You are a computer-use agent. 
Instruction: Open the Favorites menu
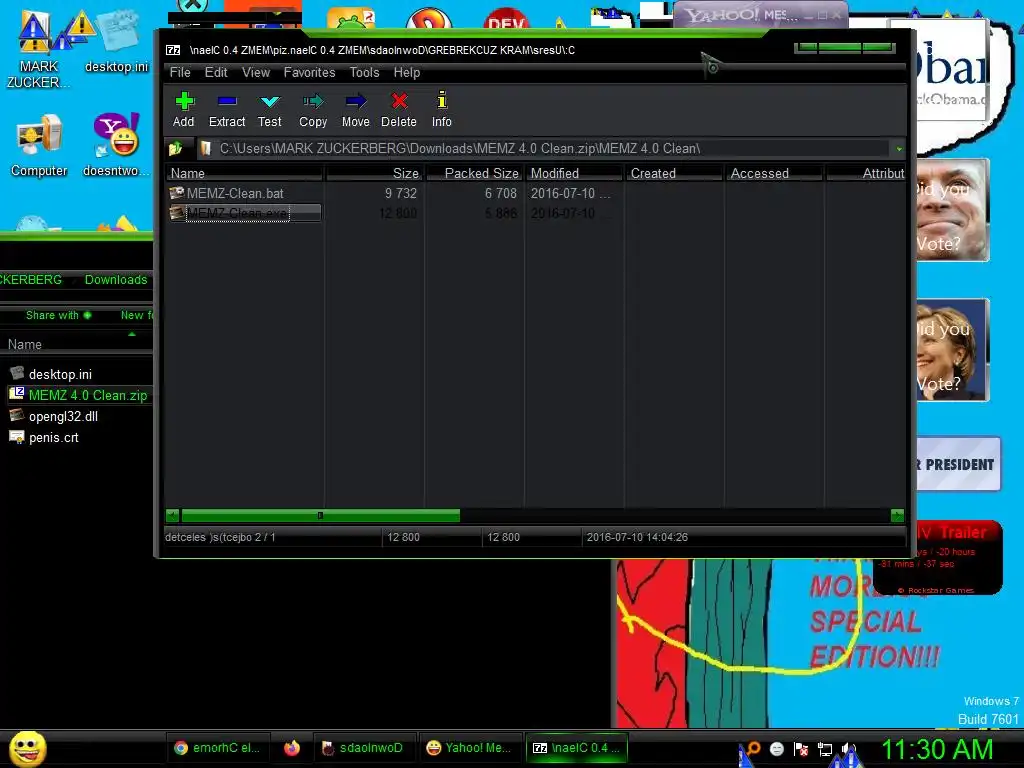point(310,72)
